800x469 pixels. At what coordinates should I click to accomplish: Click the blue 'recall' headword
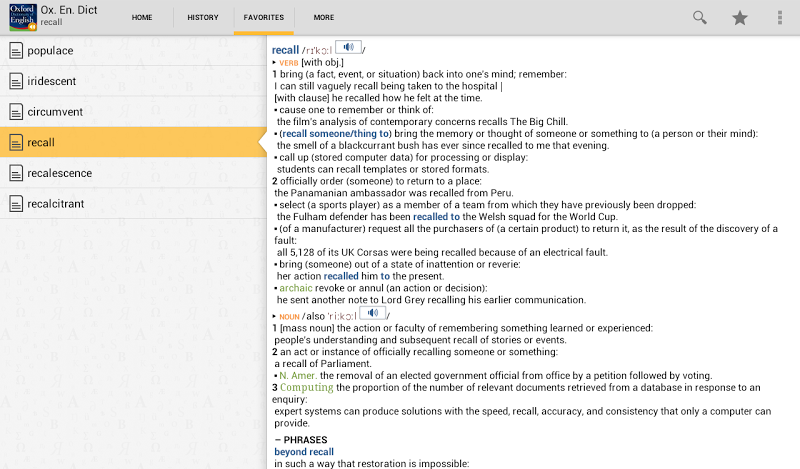(x=285, y=50)
